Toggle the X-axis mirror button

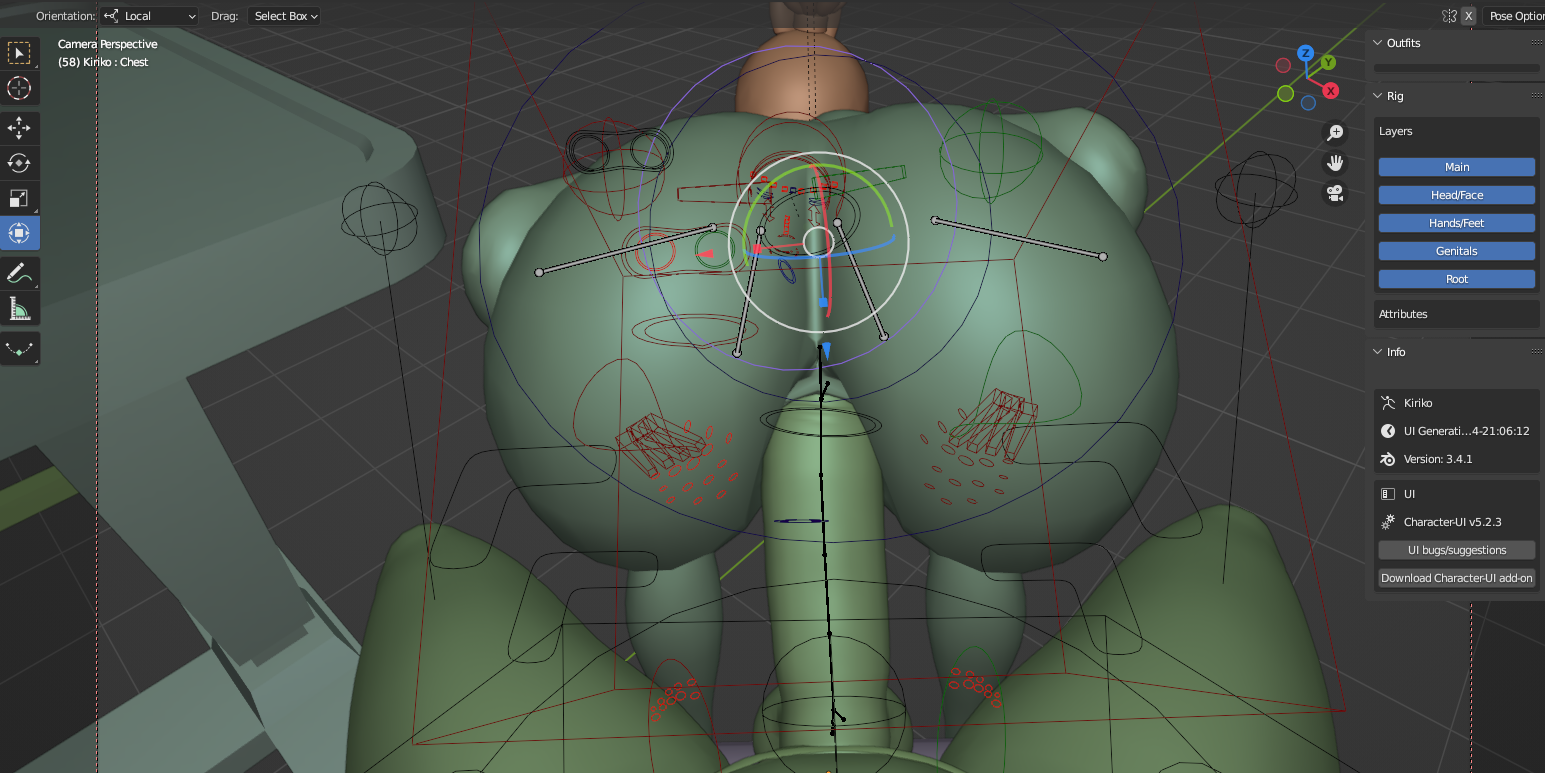pos(1469,16)
